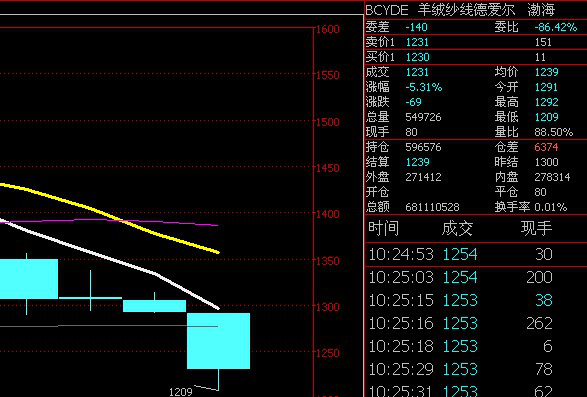The height and width of the screenshot is (397, 587).
Task: Select the 10:25:03 trade with 200 lots
Action: point(476,278)
